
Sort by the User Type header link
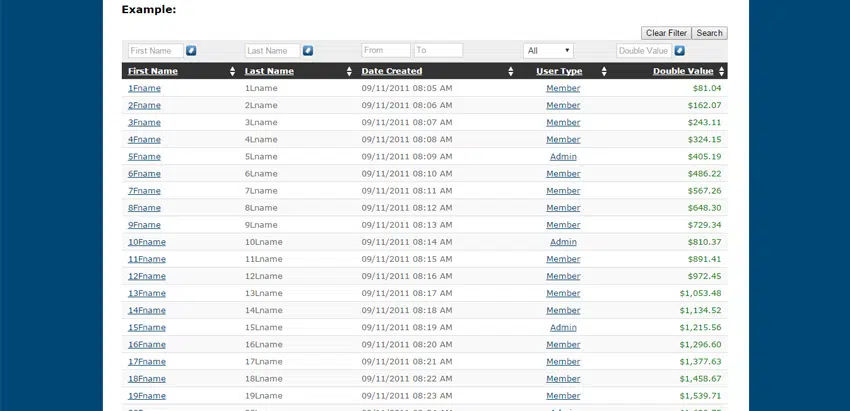coord(559,71)
